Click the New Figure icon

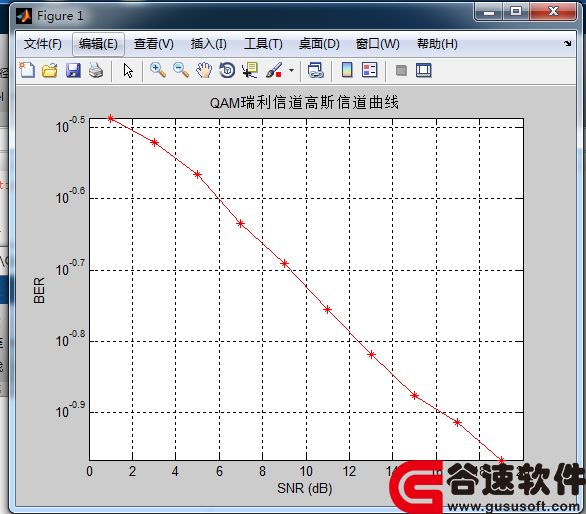[27, 70]
